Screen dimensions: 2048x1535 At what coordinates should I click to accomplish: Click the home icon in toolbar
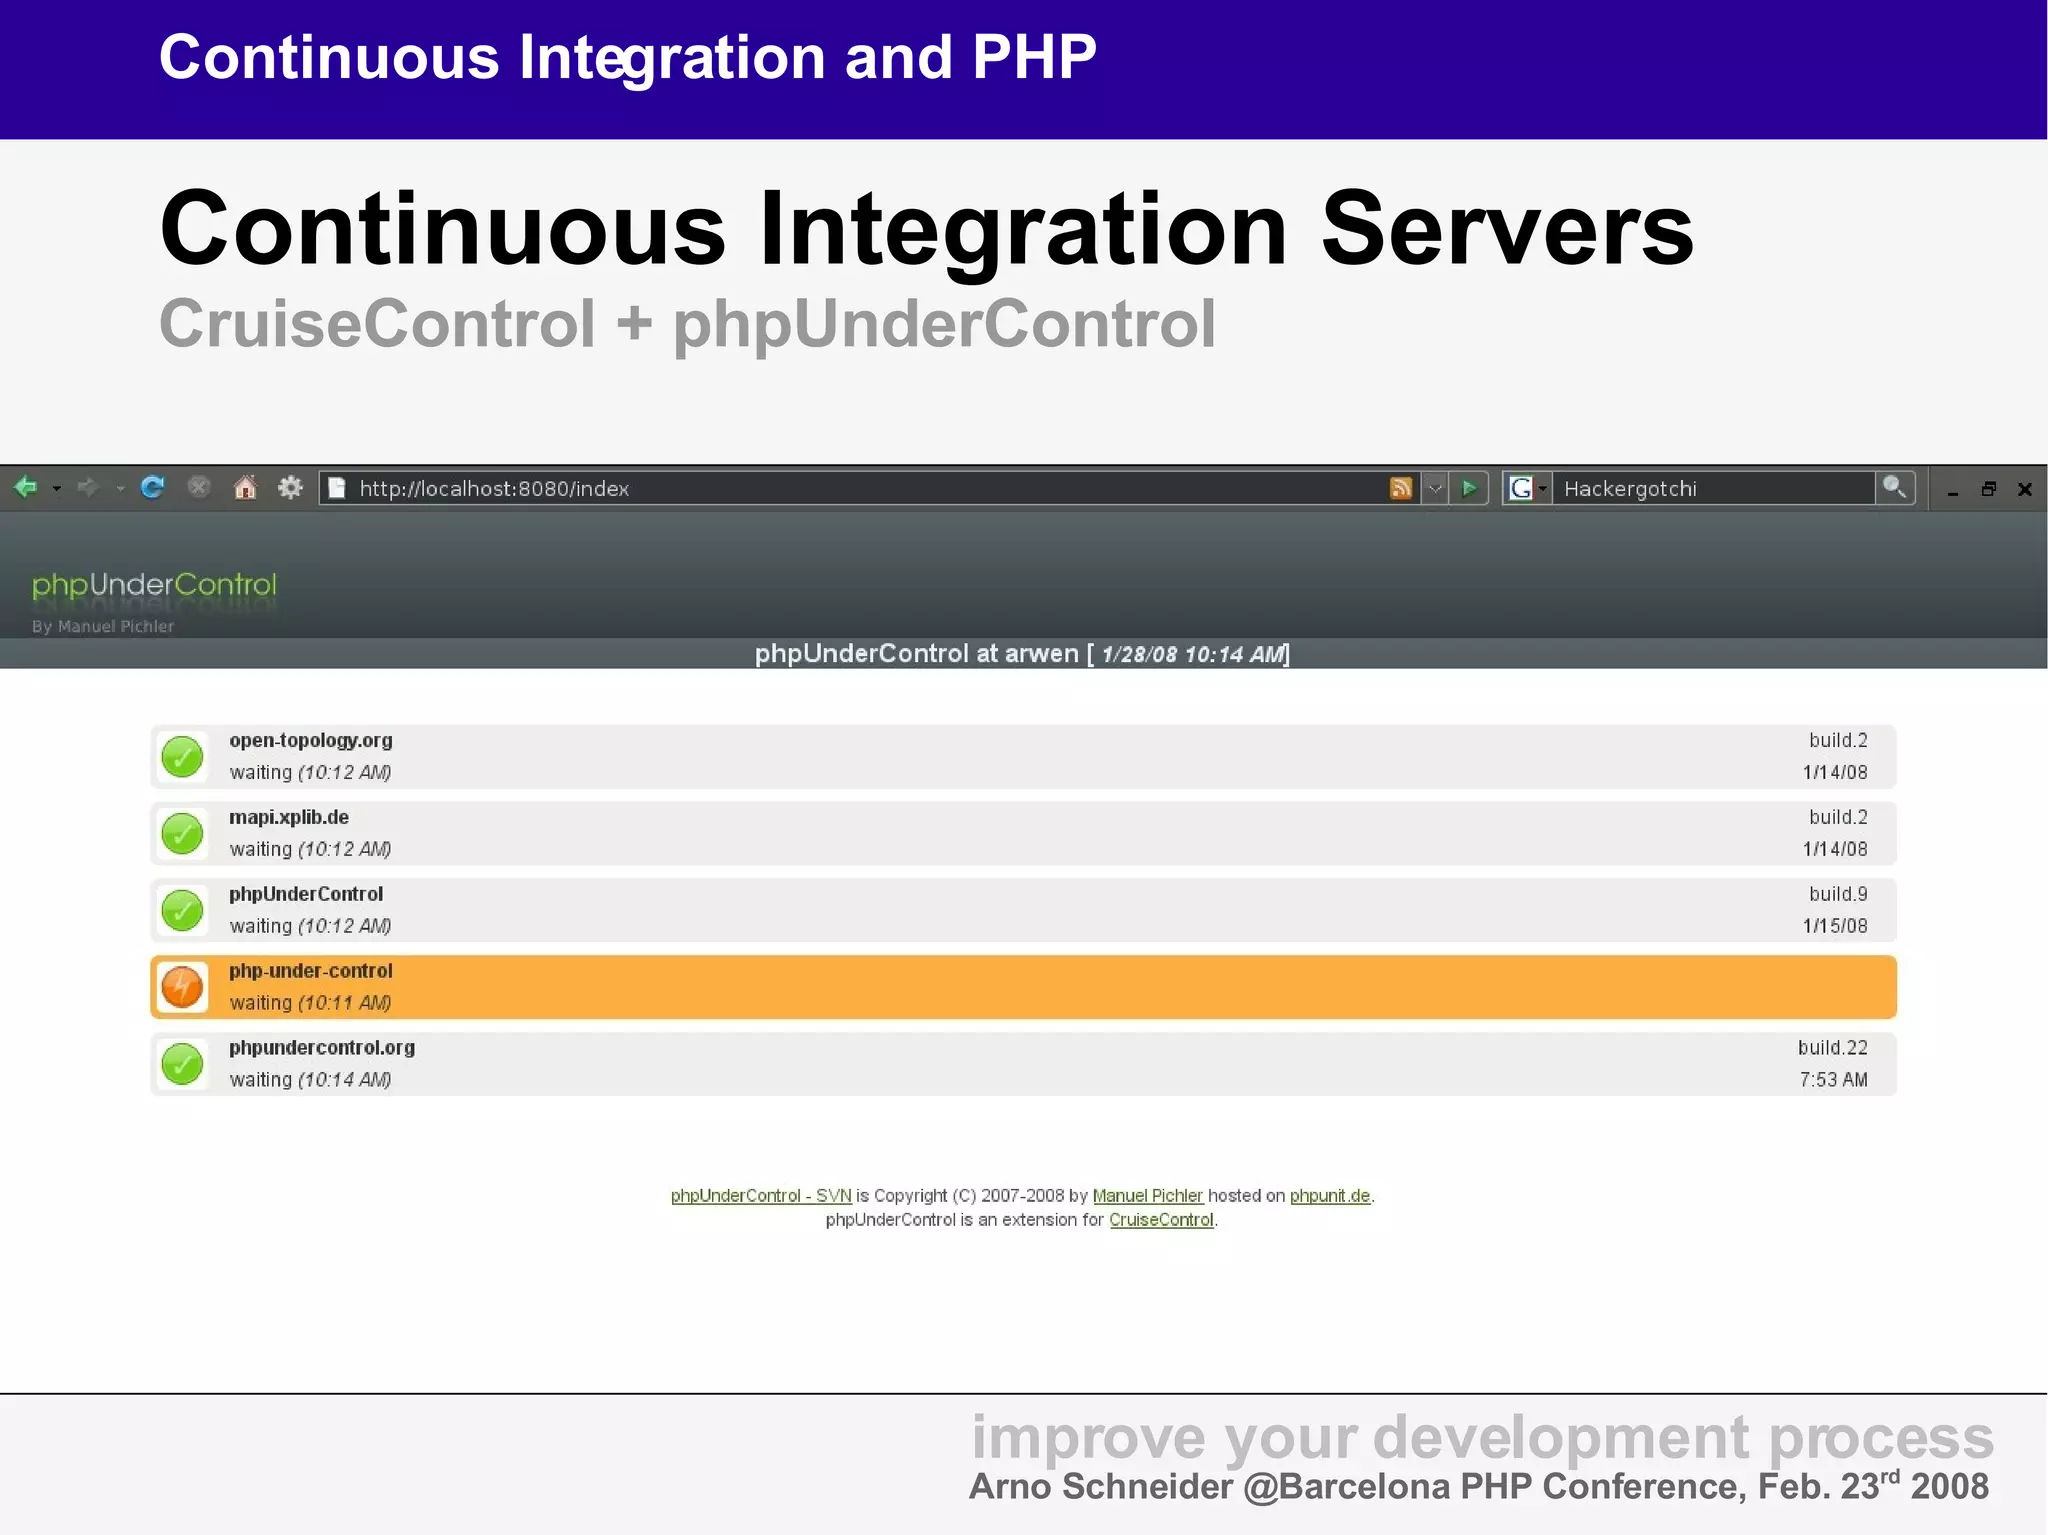click(245, 487)
